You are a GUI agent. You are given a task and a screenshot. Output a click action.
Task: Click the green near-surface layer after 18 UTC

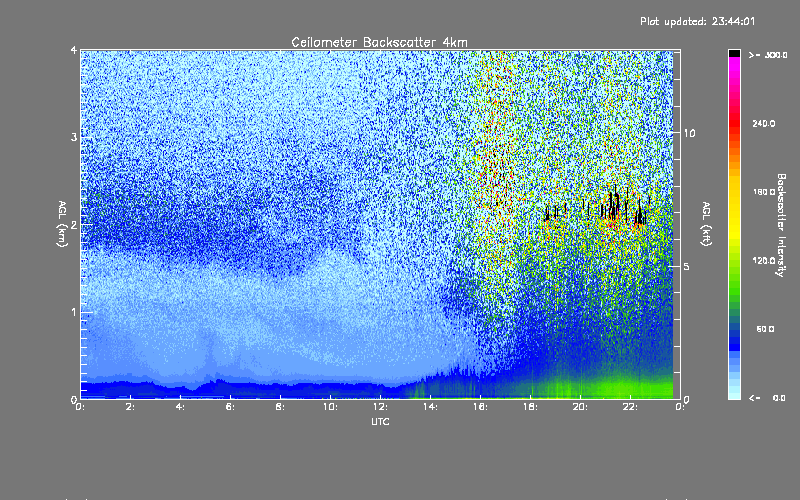tap(602, 390)
